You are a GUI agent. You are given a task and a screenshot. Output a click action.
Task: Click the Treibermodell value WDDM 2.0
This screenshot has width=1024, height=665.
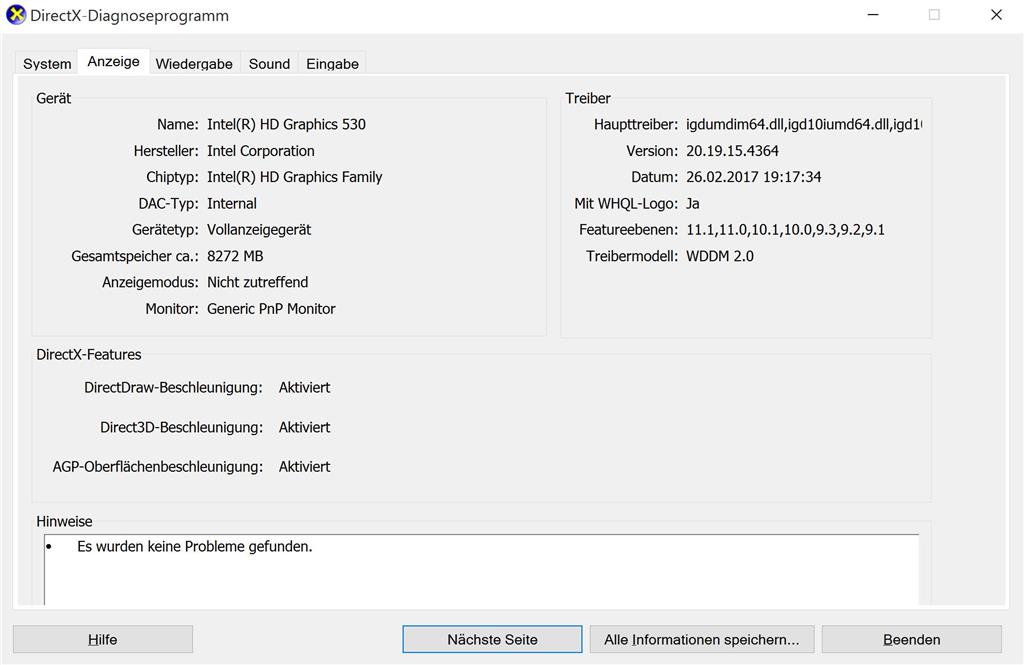720,256
